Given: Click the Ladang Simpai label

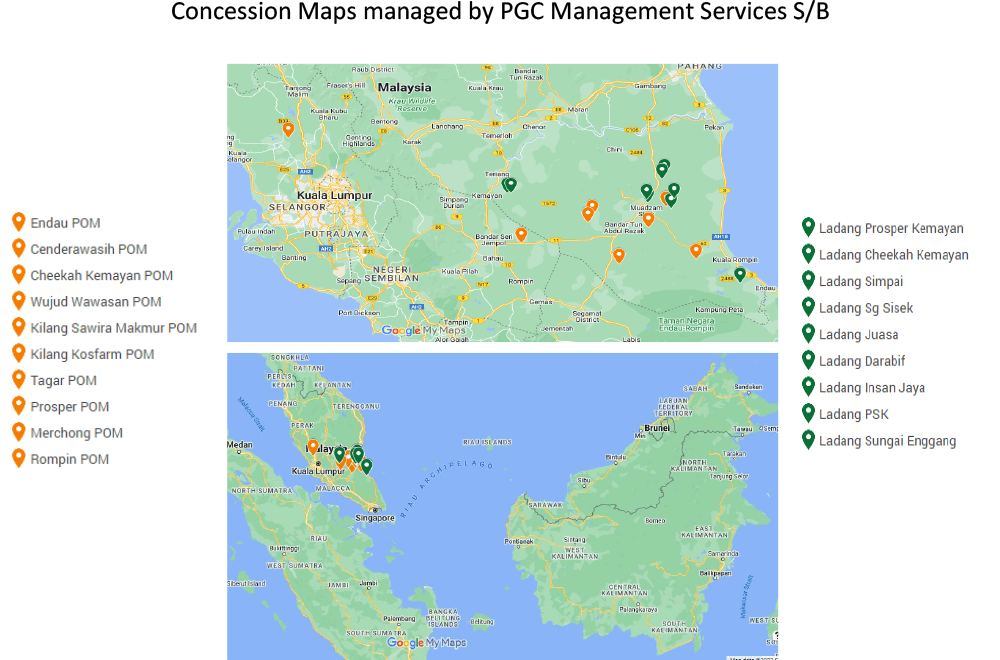Looking at the screenshot, I should pyautogui.click(x=861, y=282).
